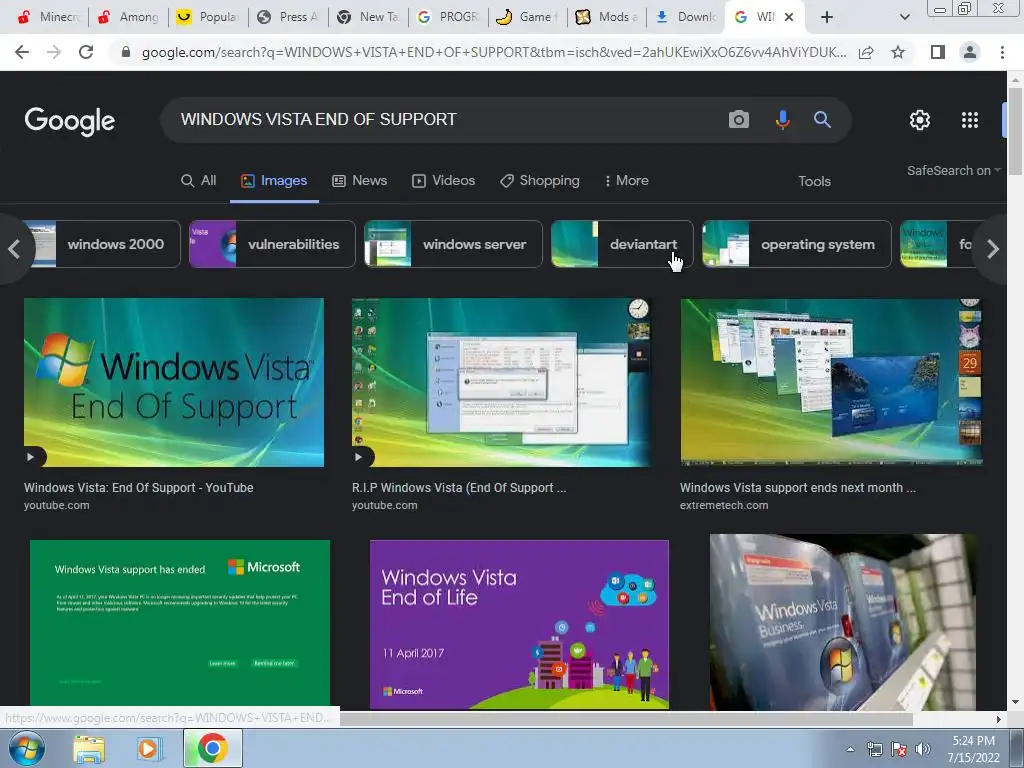
Task: Select the windows server suggestion chip
Action: [x=453, y=244]
